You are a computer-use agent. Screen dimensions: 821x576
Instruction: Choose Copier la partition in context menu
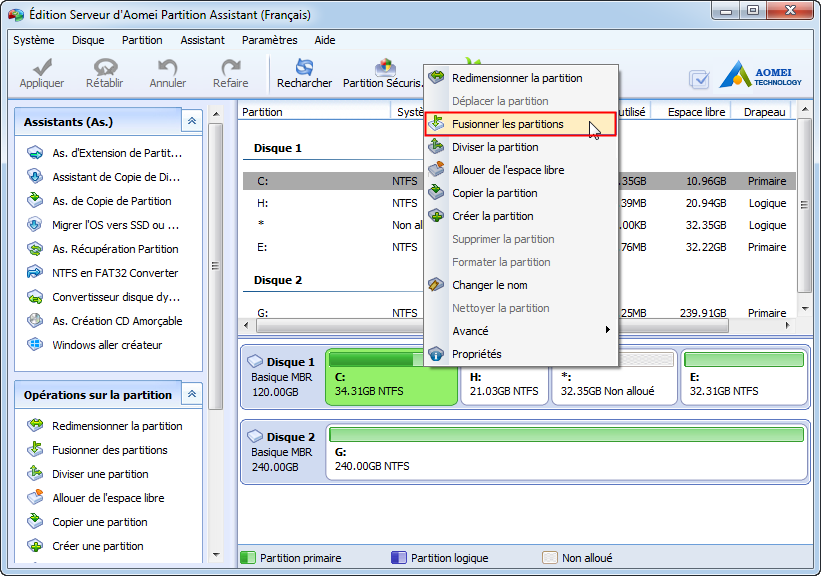520,193
